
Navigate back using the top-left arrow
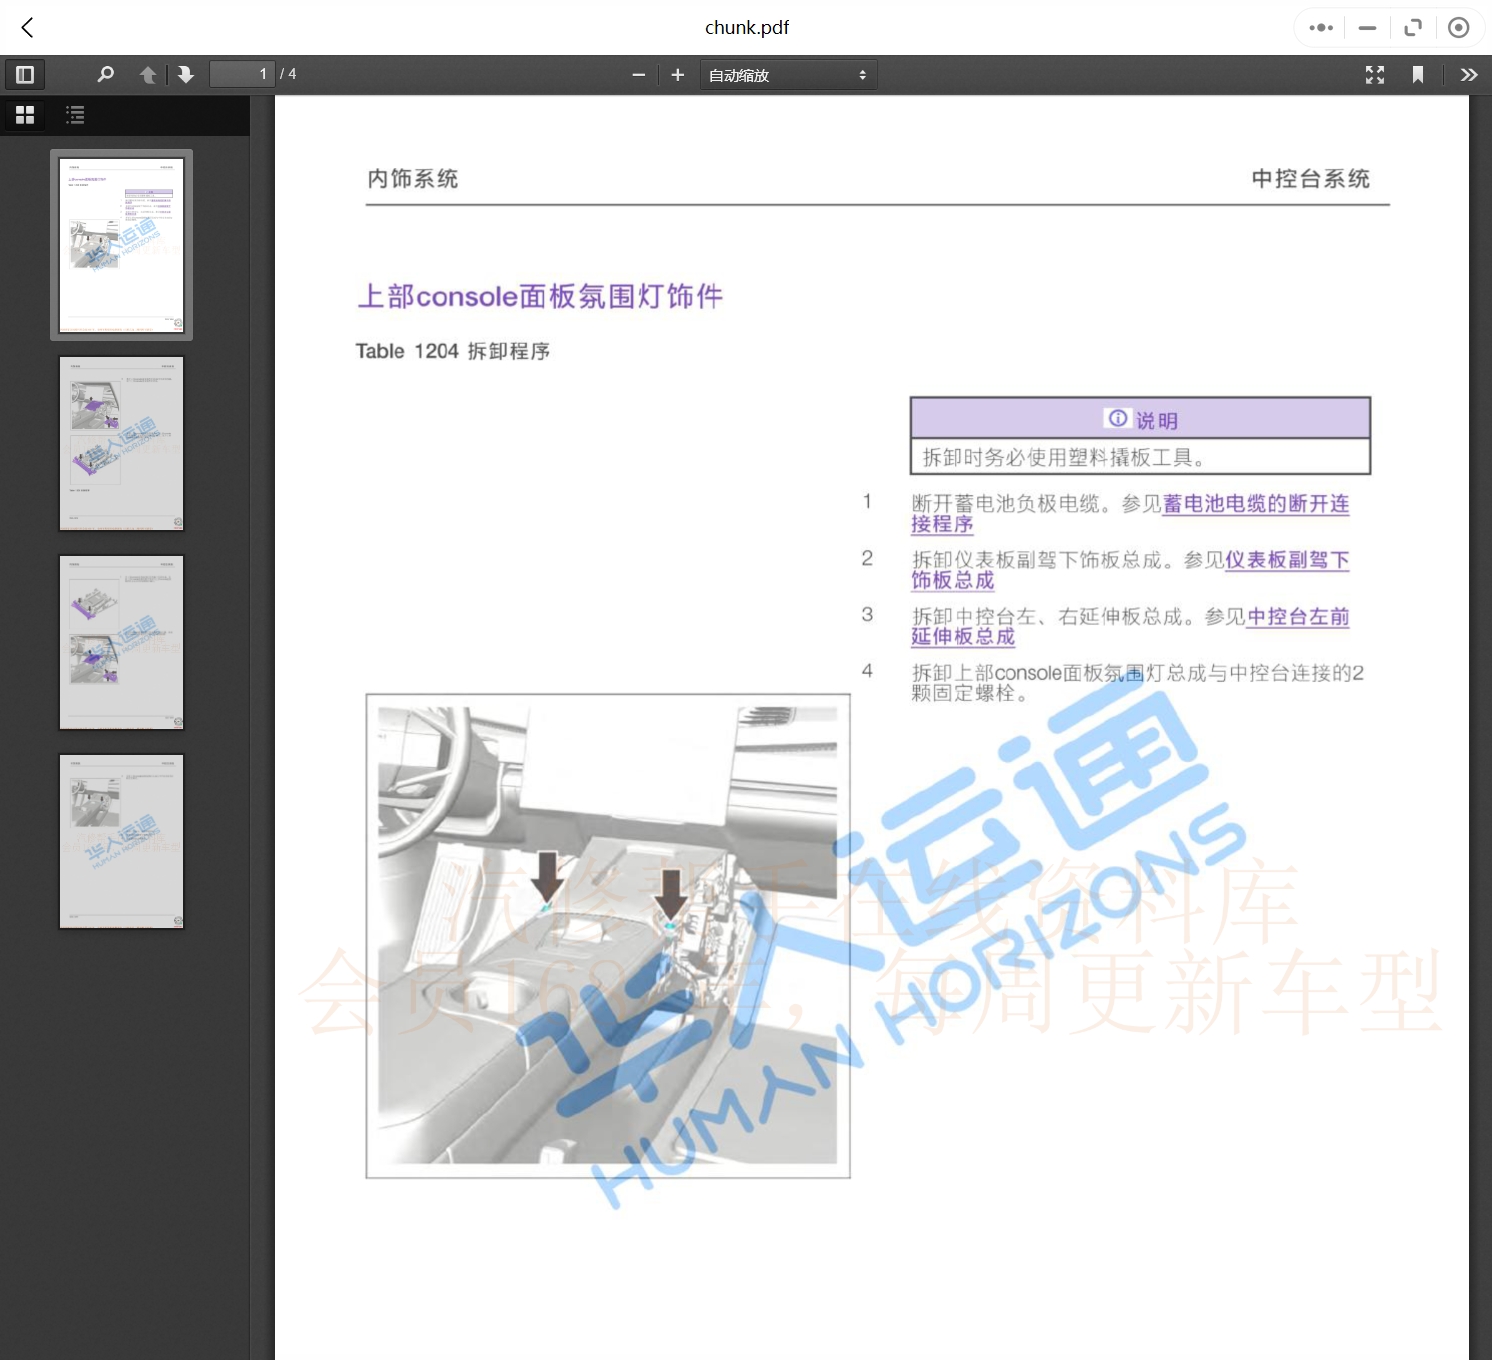pos(26,27)
